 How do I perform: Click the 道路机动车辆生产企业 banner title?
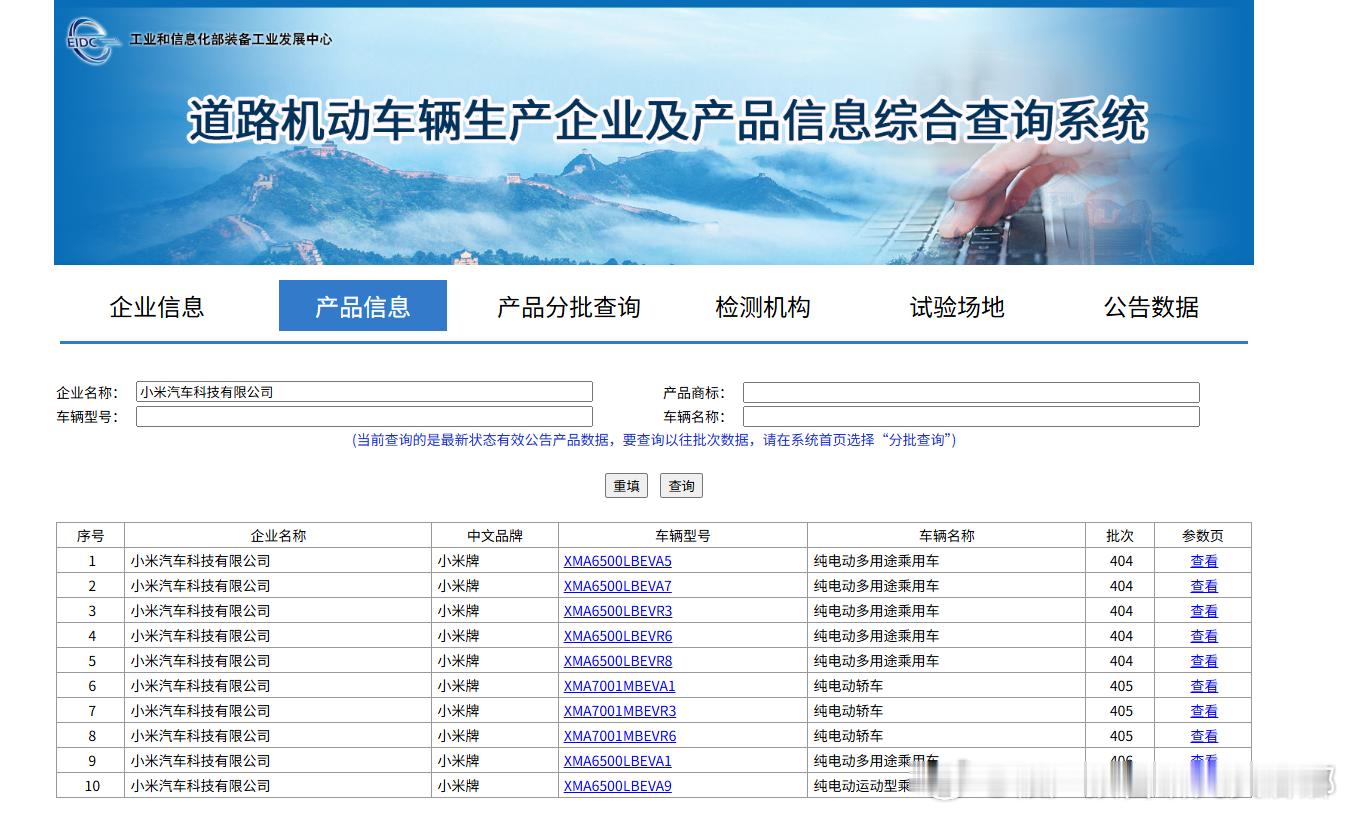click(x=667, y=121)
